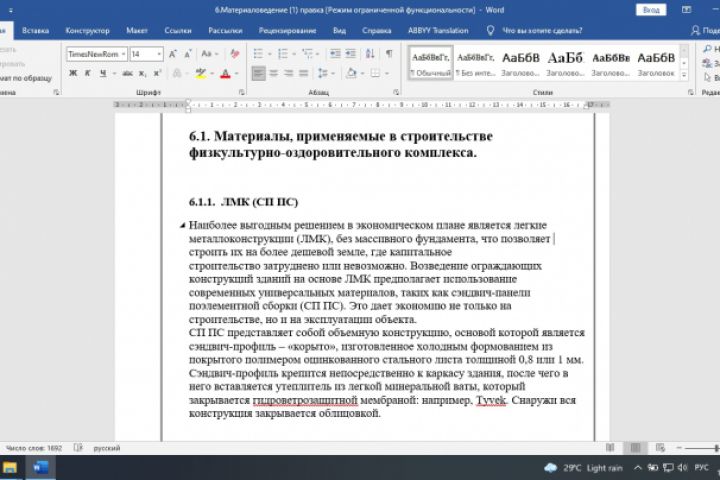The width and height of the screenshot is (720, 480).
Task: Collapse the paragraph starting with Наиболее выгодным
Action: pyautogui.click(x=182, y=225)
